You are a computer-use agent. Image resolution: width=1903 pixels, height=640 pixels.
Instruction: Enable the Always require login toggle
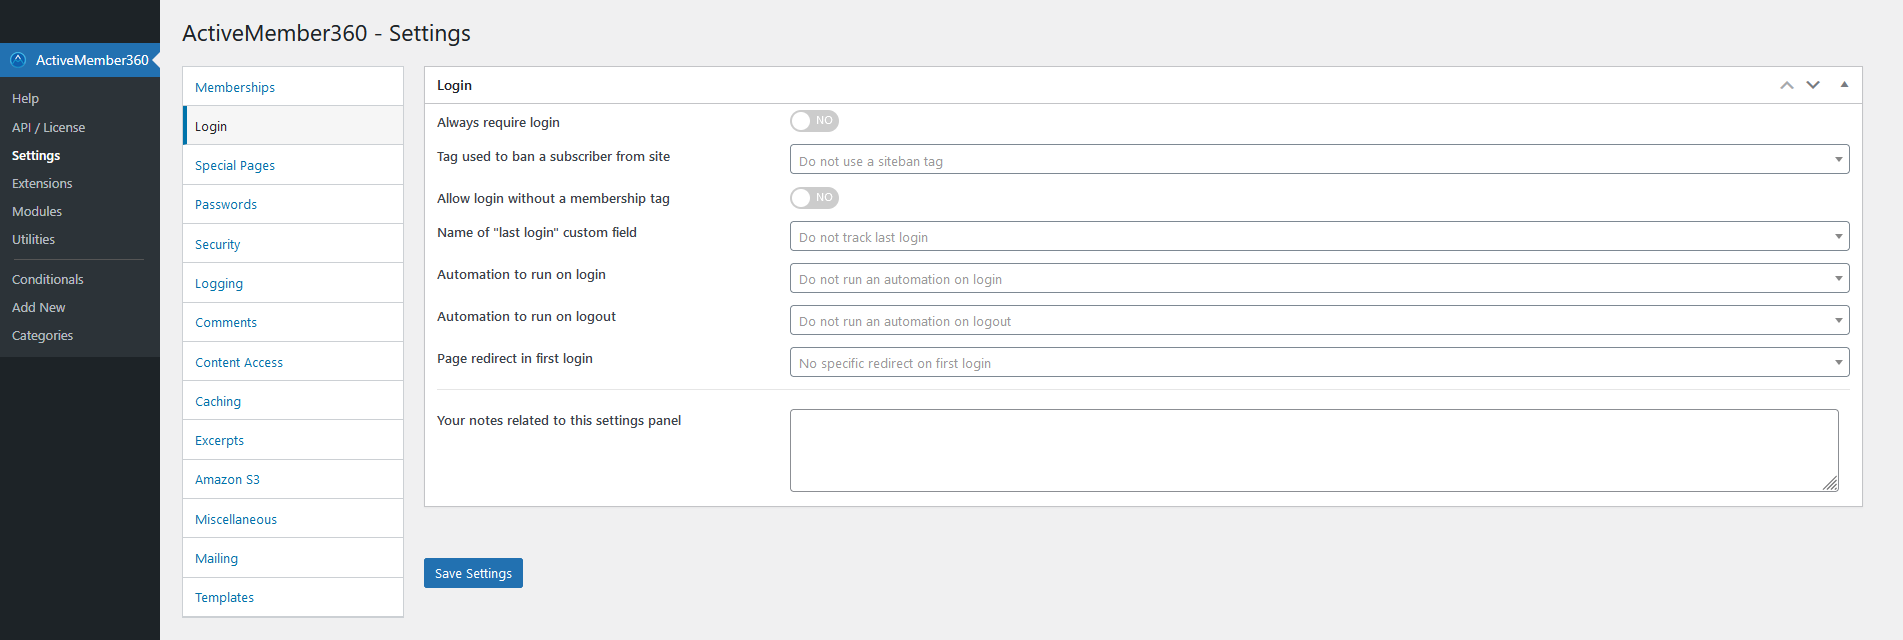point(813,120)
